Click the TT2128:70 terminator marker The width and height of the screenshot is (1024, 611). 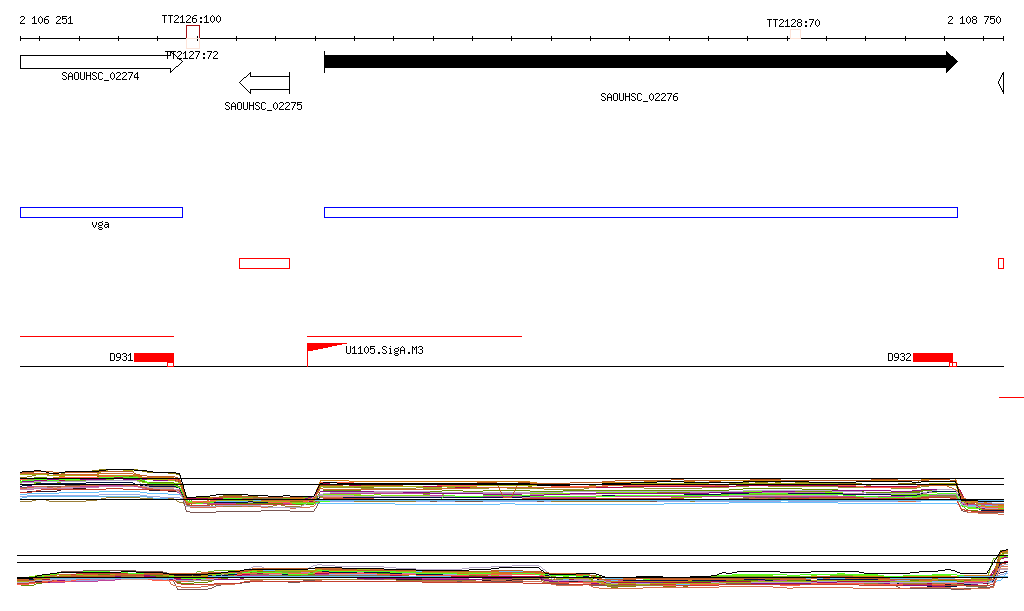pos(795,34)
